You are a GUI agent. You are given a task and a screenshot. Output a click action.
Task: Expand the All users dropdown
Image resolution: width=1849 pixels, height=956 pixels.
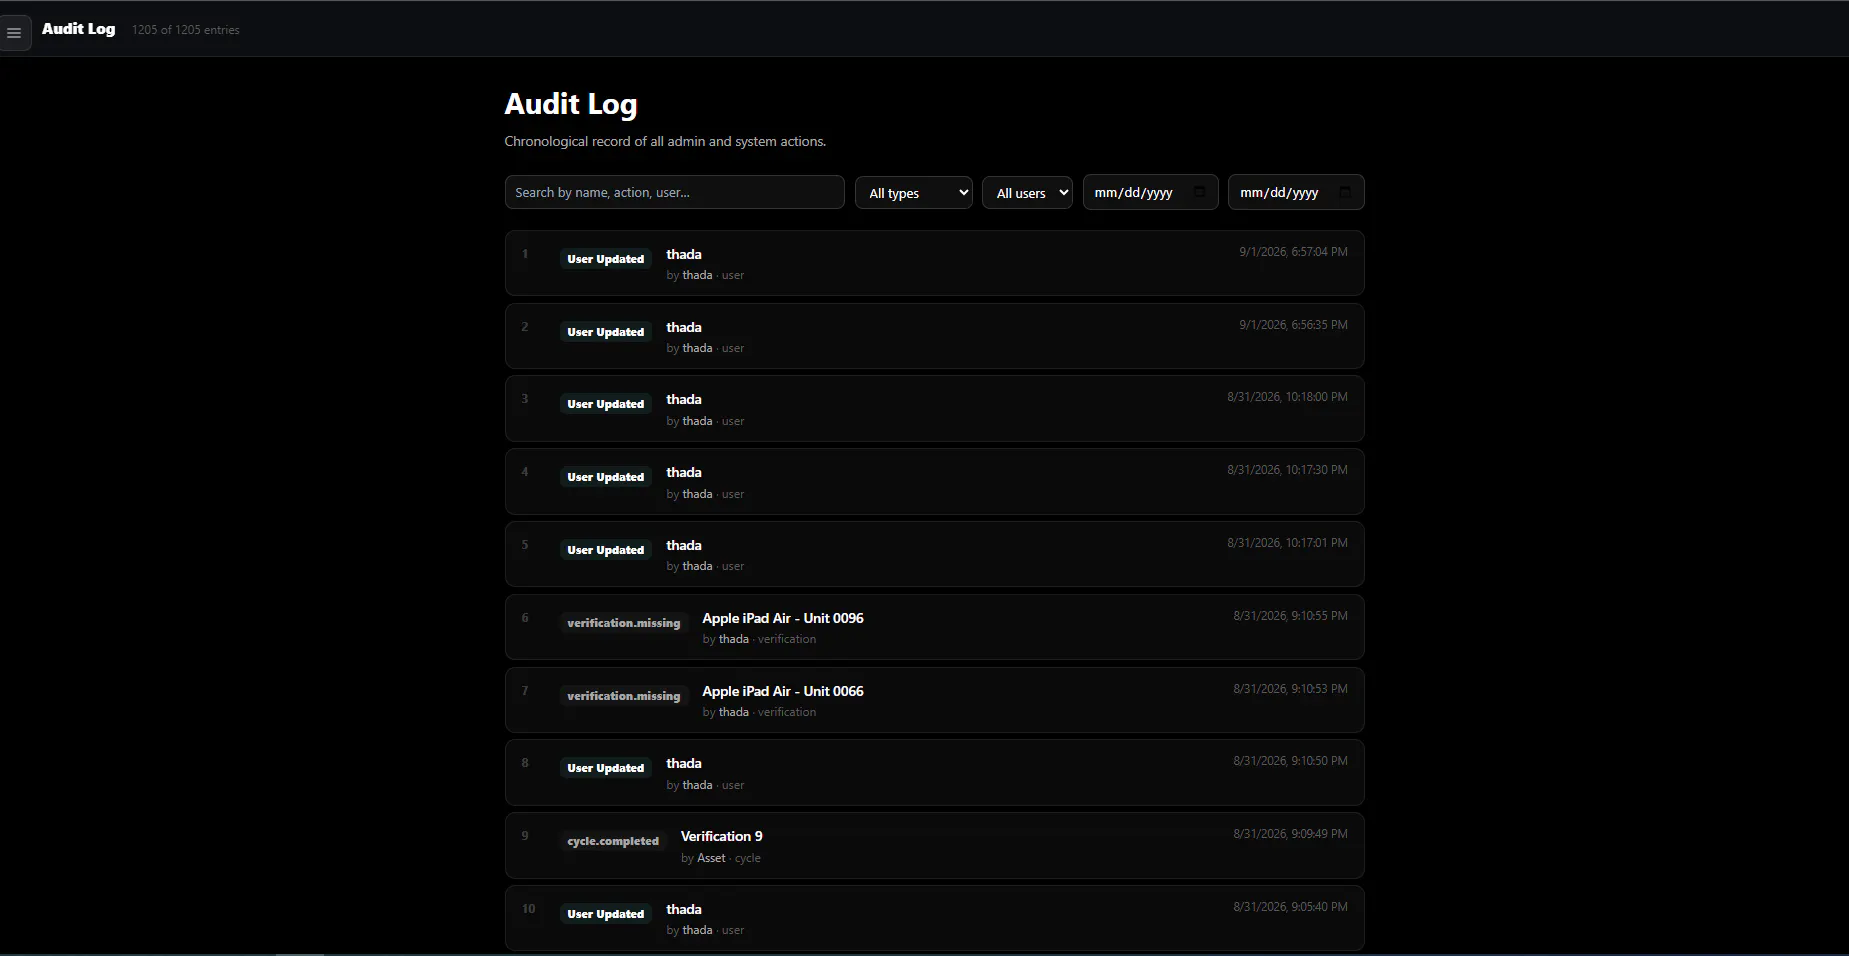click(x=1027, y=192)
